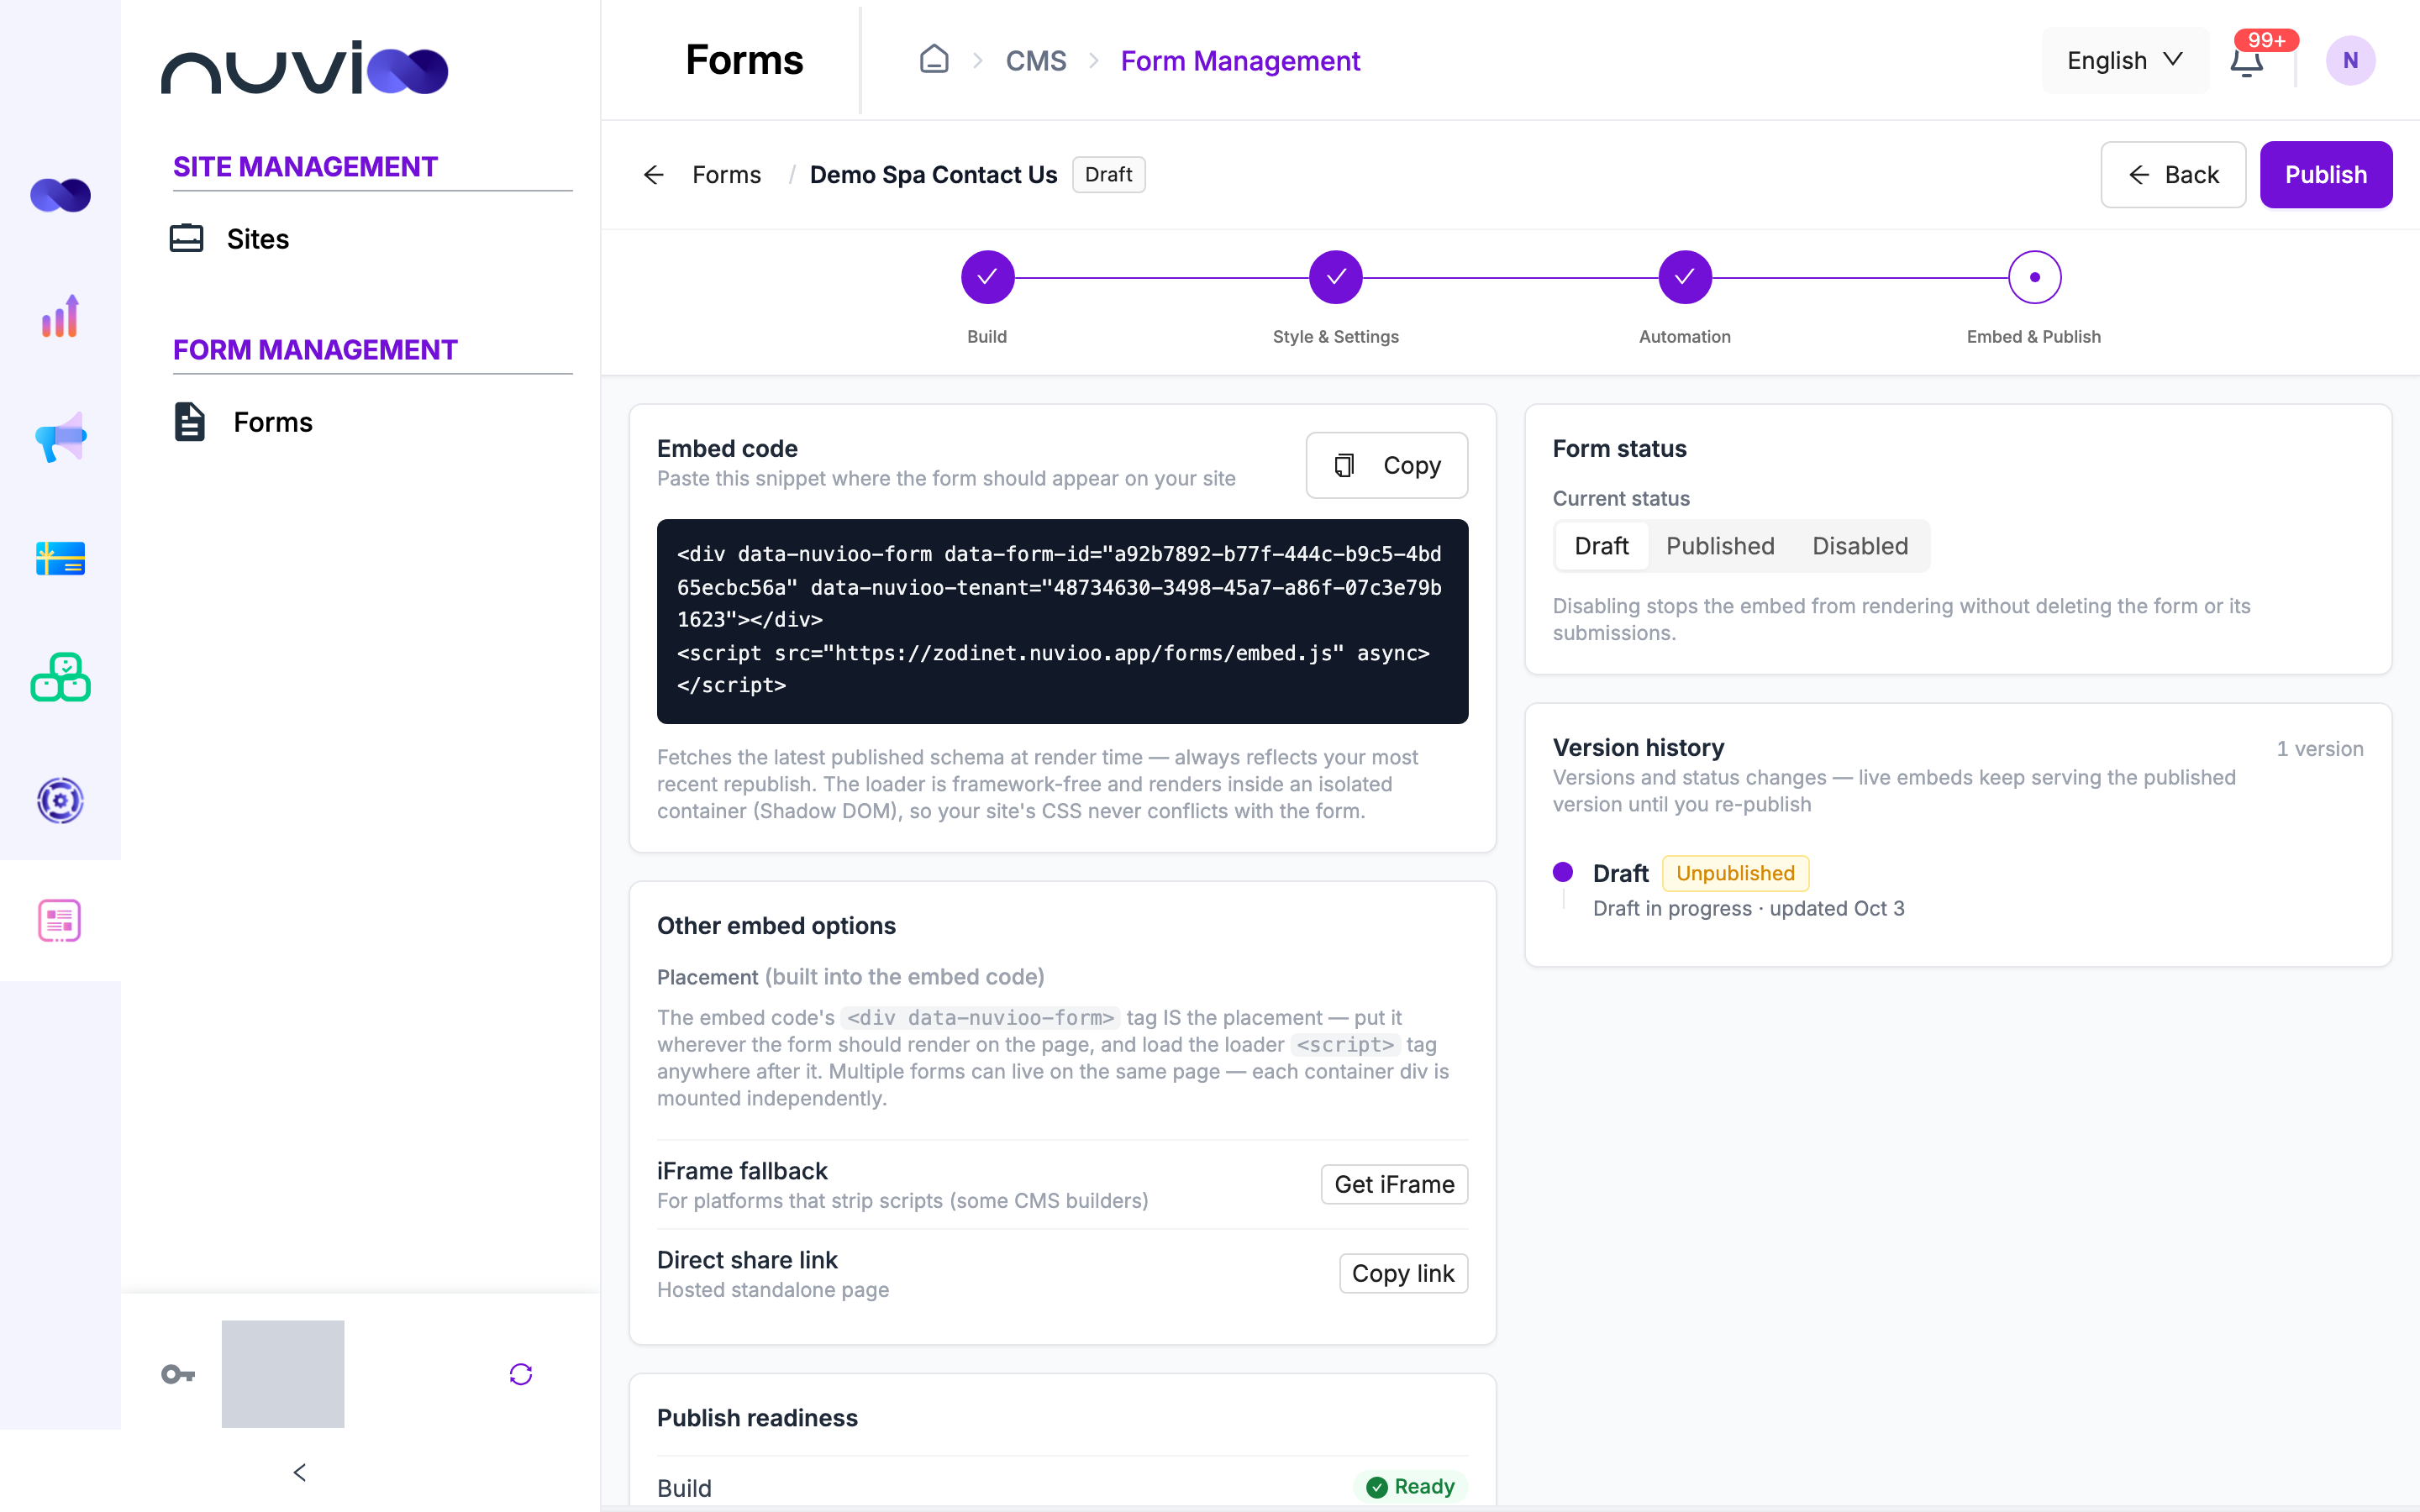
Task: Click the '1 version' label
Action: pyautogui.click(x=2319, y=749)
